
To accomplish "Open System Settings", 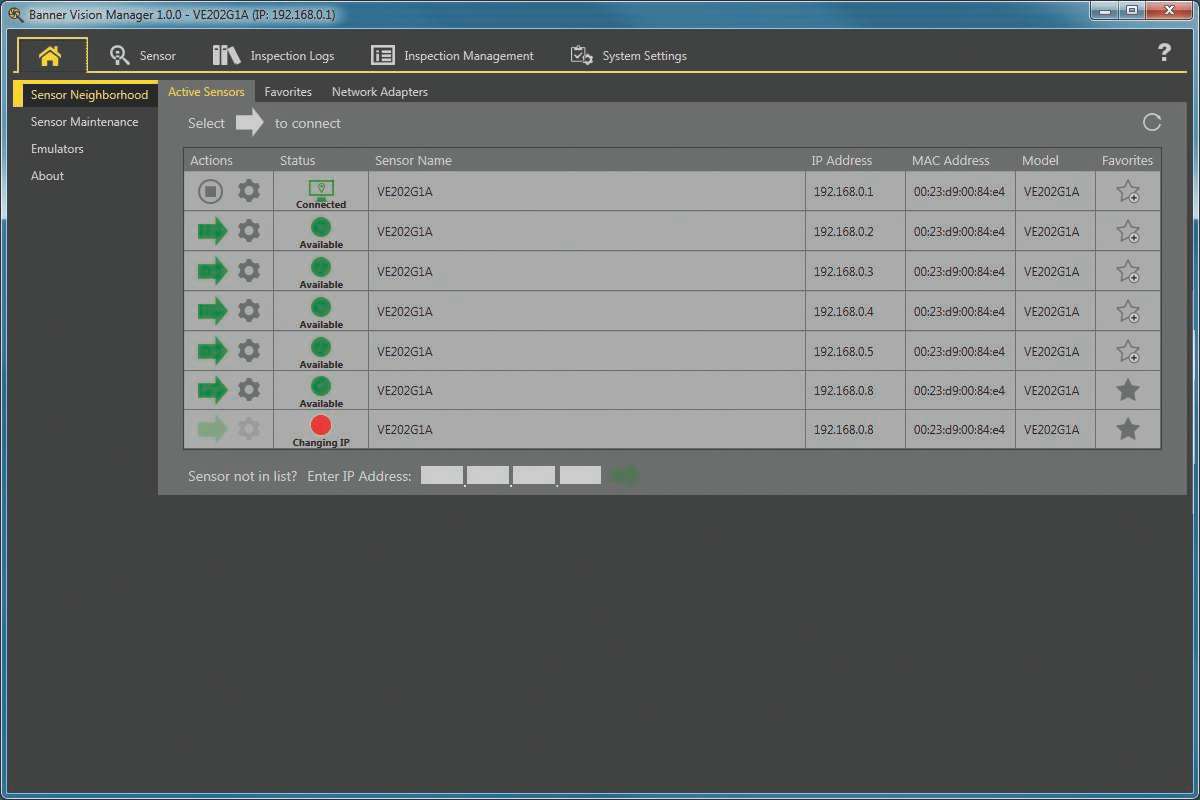I will point(580,57).
